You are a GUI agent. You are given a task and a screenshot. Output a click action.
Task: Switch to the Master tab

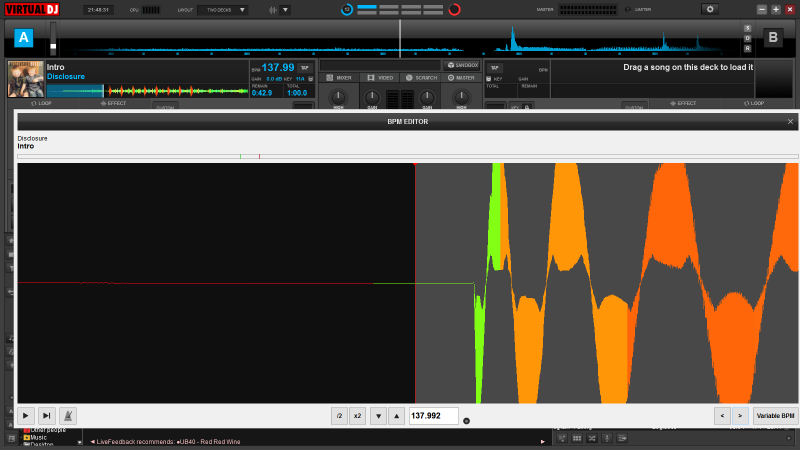pos(461,78)
